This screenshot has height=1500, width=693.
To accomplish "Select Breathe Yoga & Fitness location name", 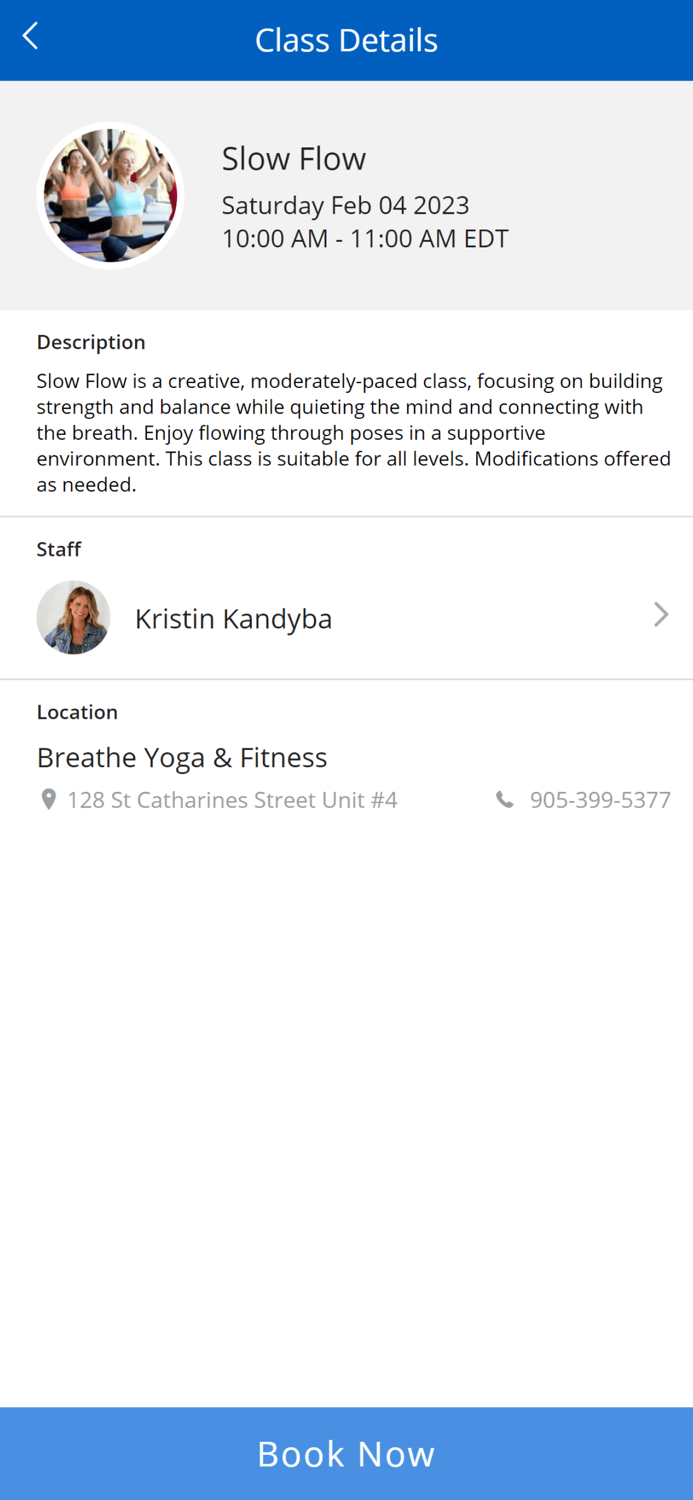I will pyautogui.click(x=182, y=757).
